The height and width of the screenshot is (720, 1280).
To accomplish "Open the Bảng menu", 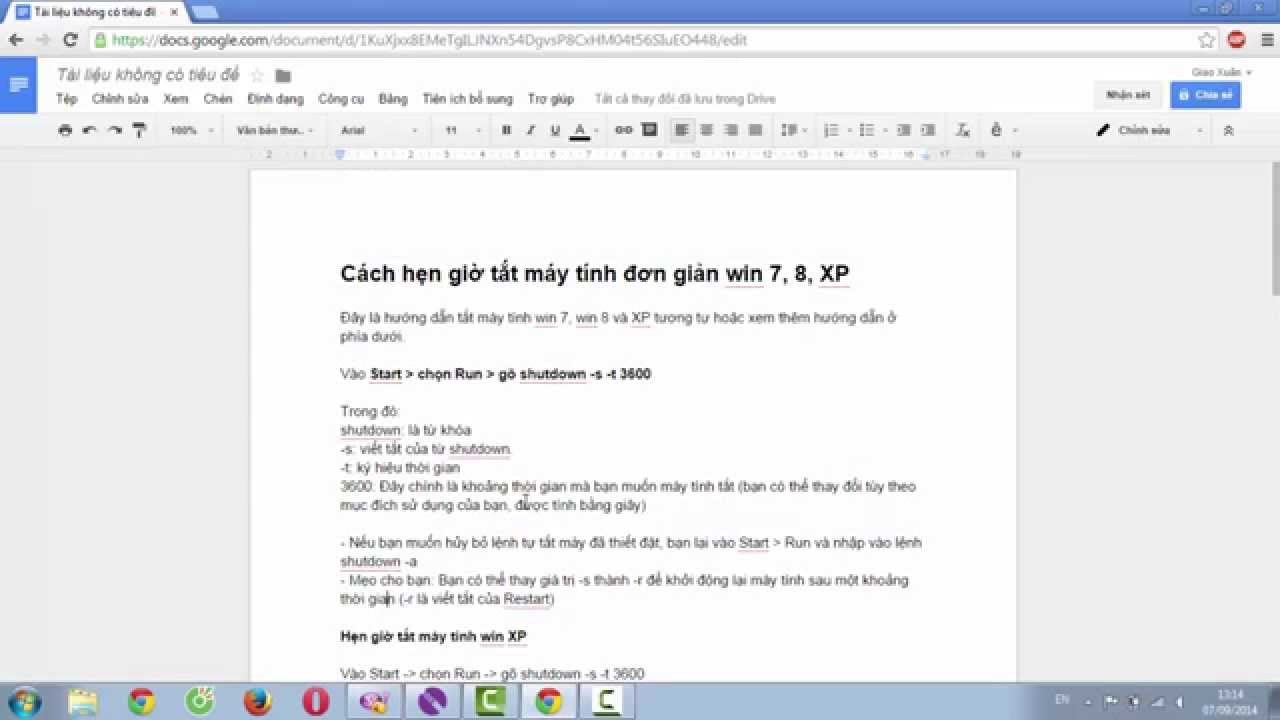I will tap(393, 99).
